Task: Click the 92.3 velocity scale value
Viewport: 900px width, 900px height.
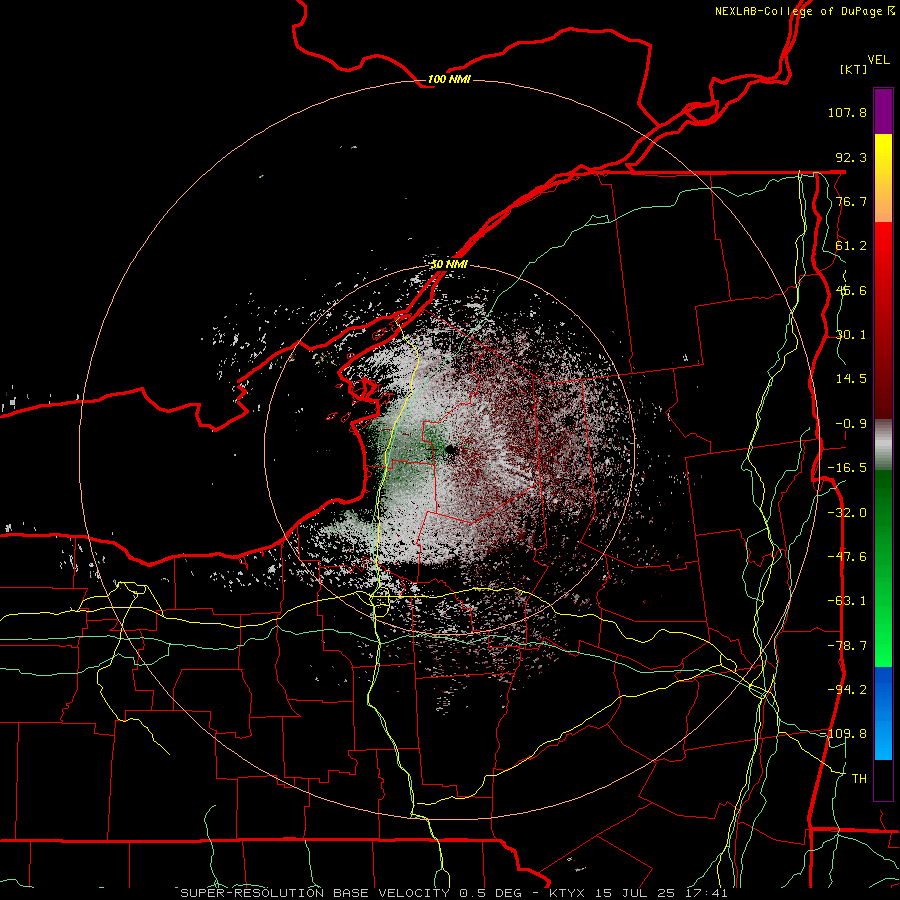Action: (851, 157)
